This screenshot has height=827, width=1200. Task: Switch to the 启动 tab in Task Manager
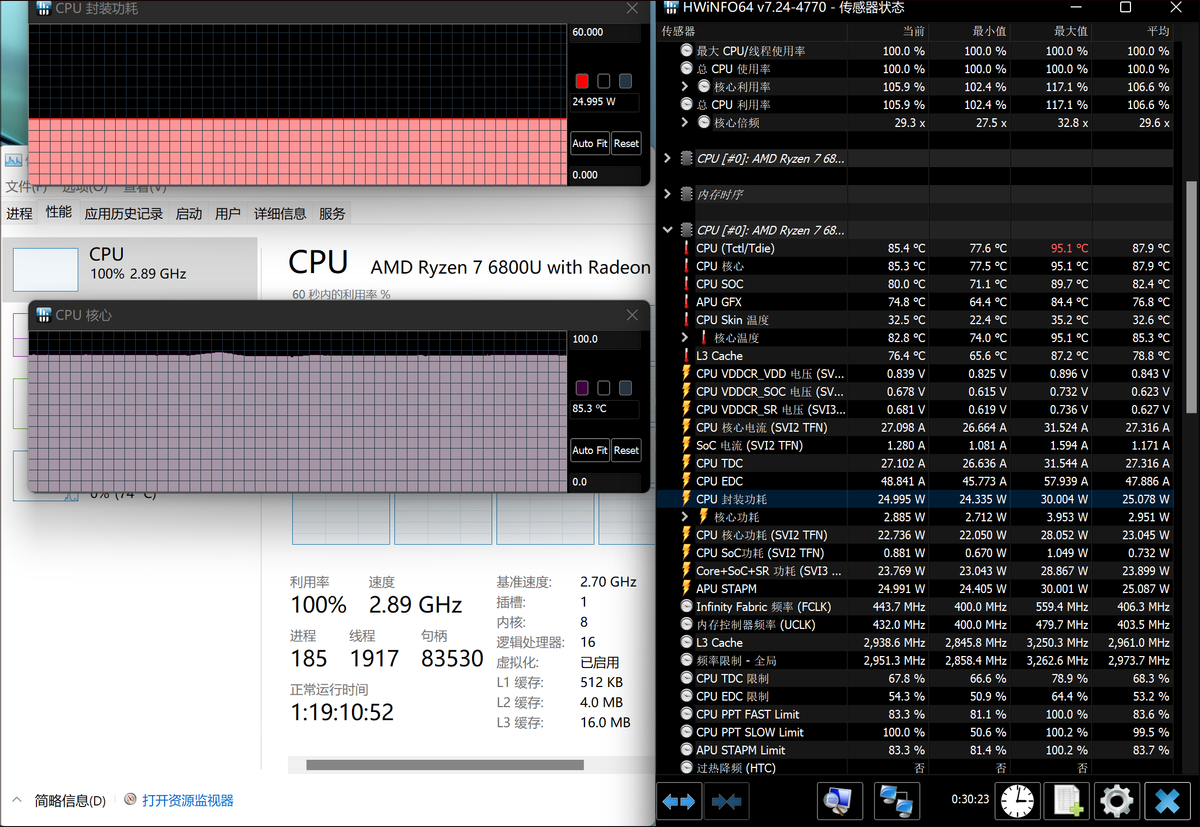pos(189,214)
